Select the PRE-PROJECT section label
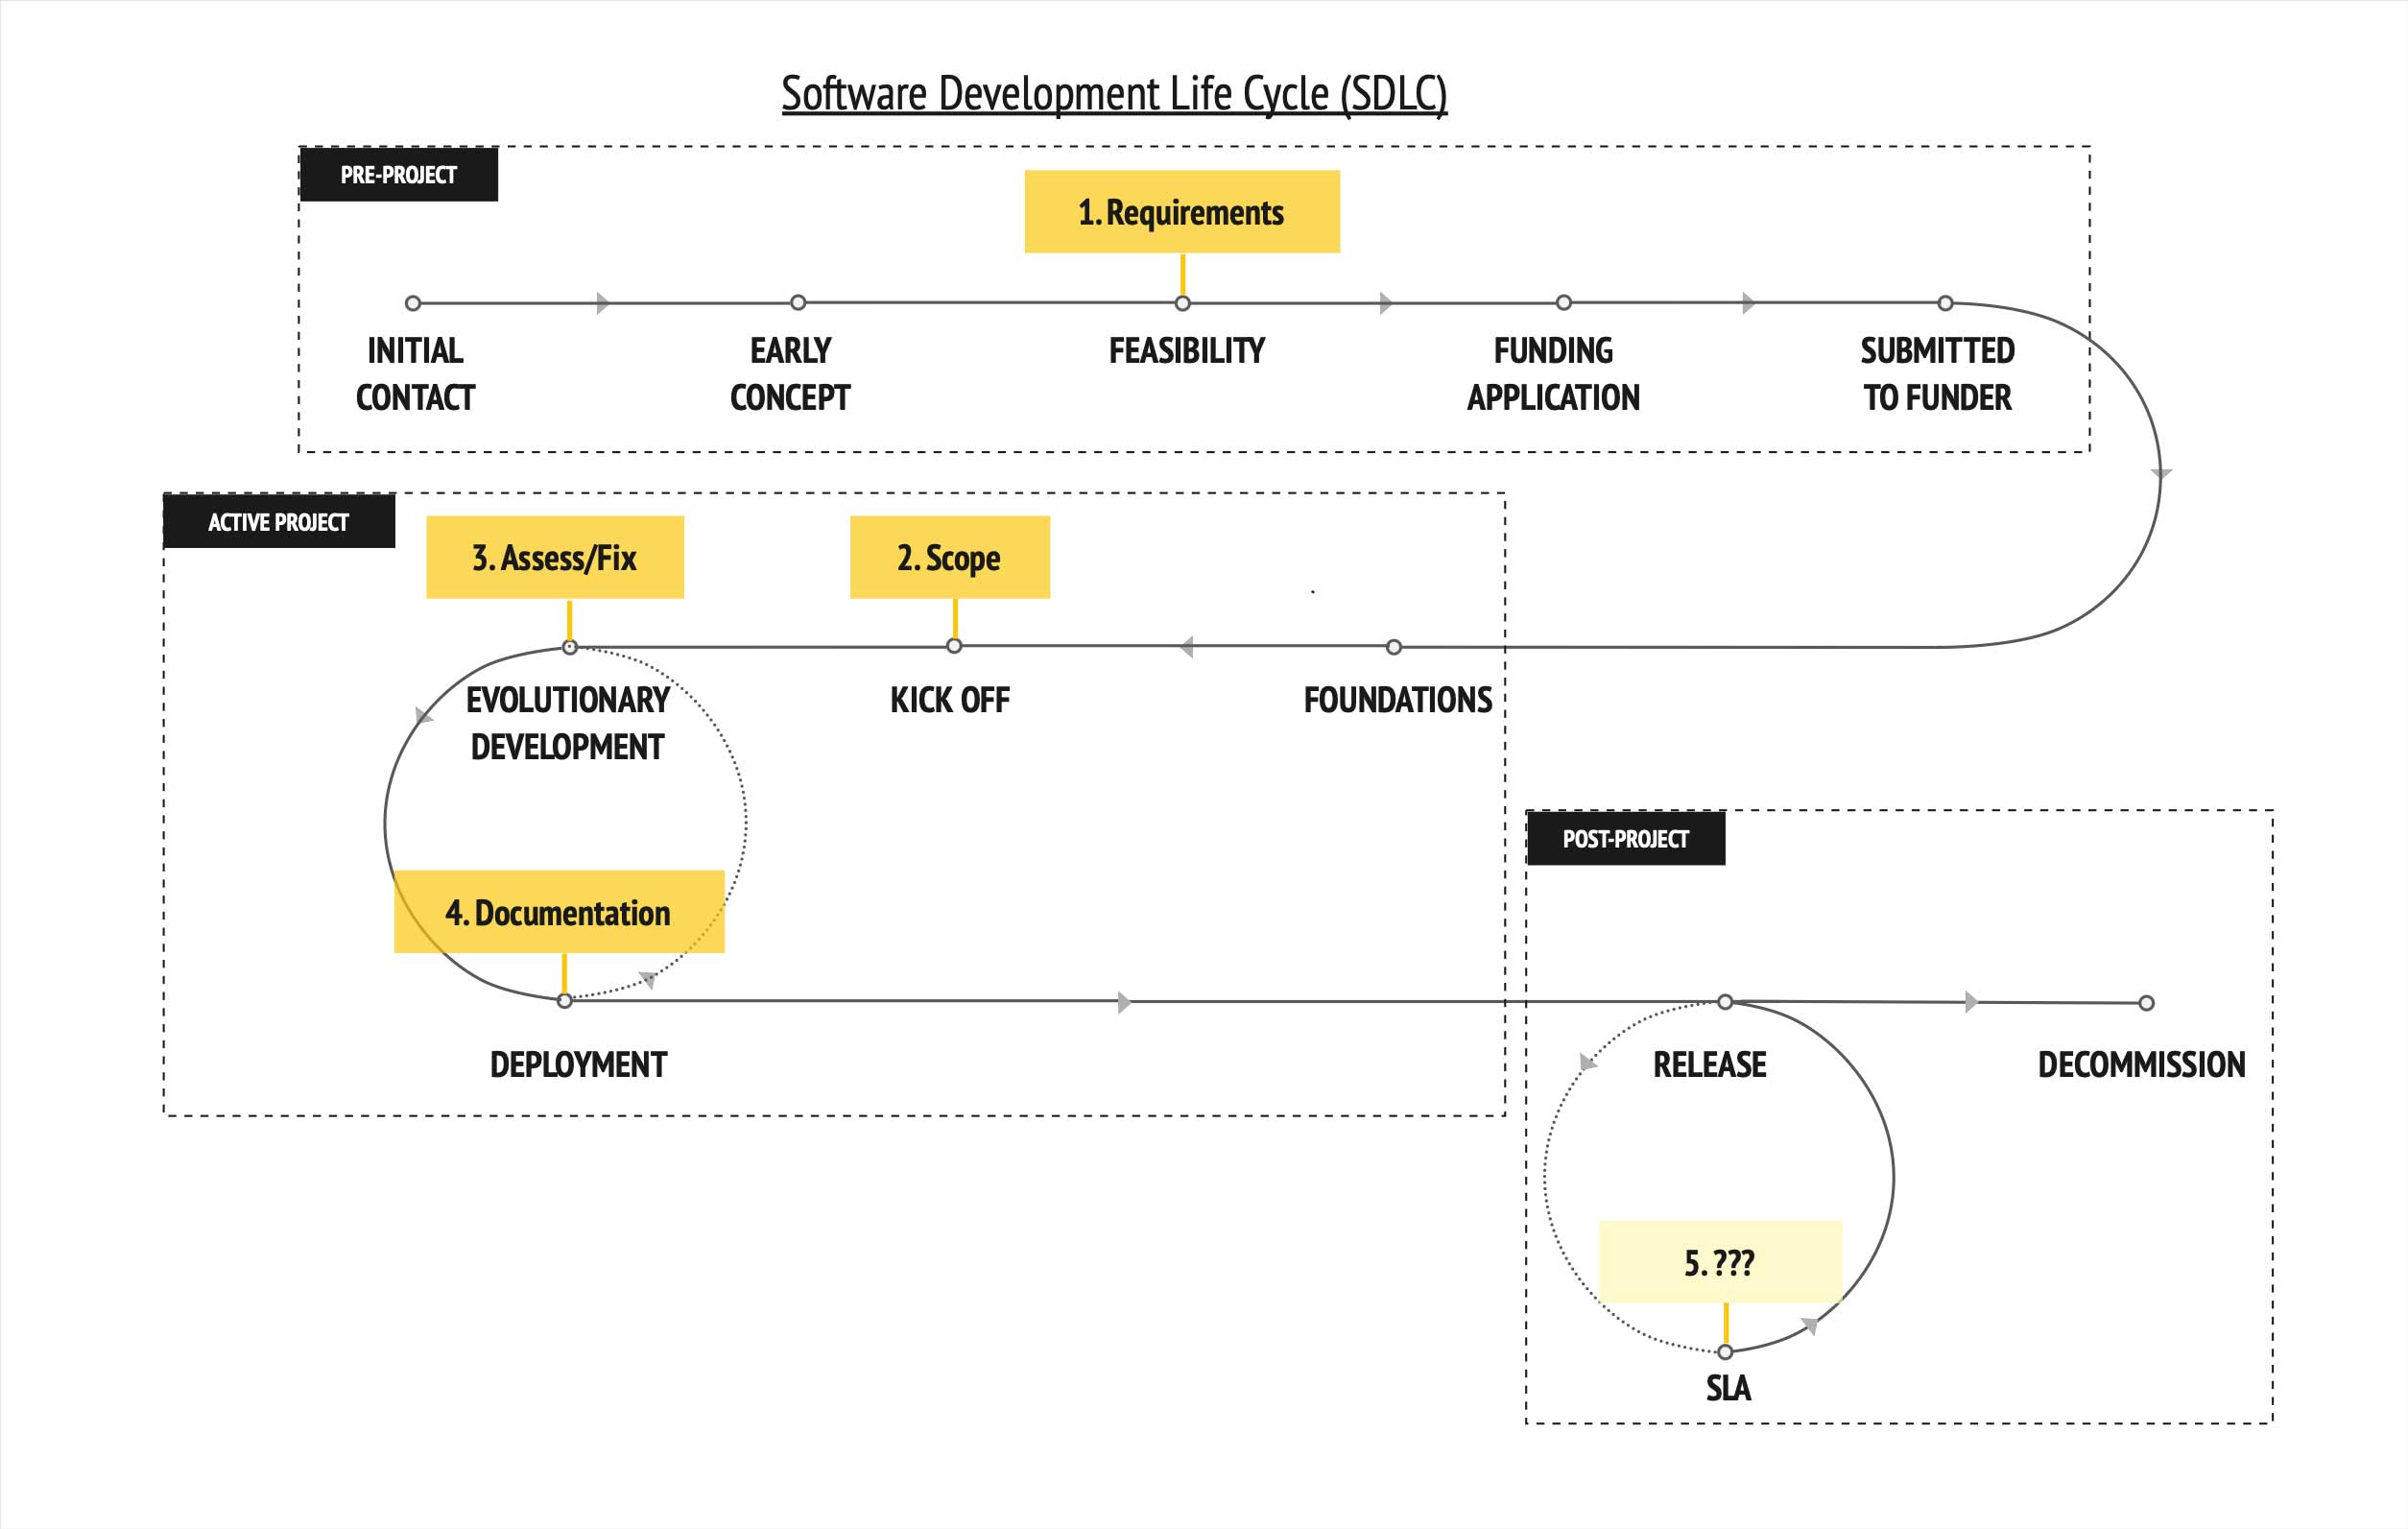The width and height of the screenshot is (2408, 1529). pyautogui.click(x=399, y=175)
